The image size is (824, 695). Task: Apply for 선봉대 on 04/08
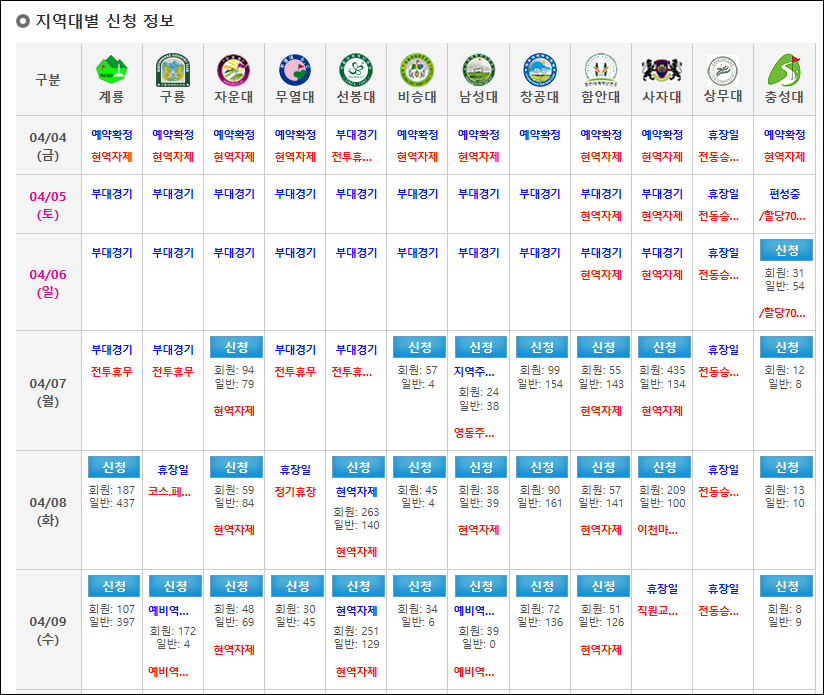[x=358, y=466]
